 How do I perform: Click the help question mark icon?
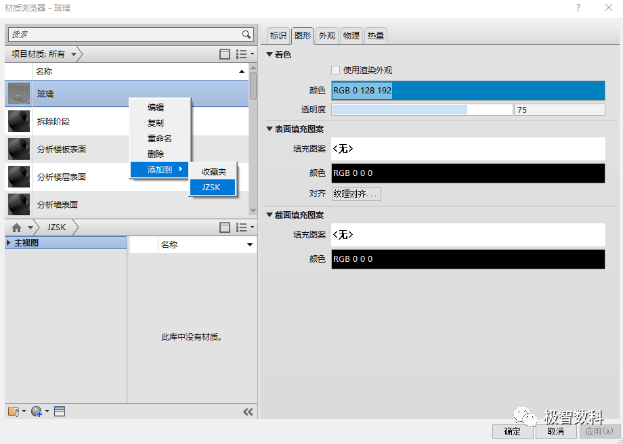(578, 8)
